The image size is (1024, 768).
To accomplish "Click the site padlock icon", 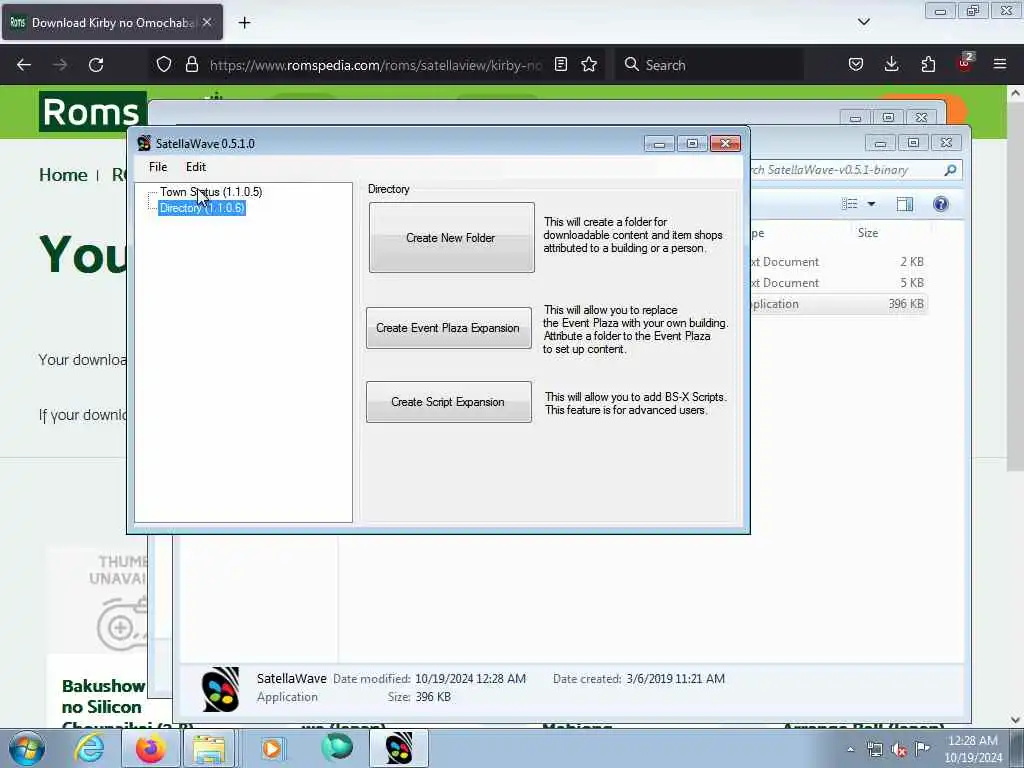I will click(191, 65).
